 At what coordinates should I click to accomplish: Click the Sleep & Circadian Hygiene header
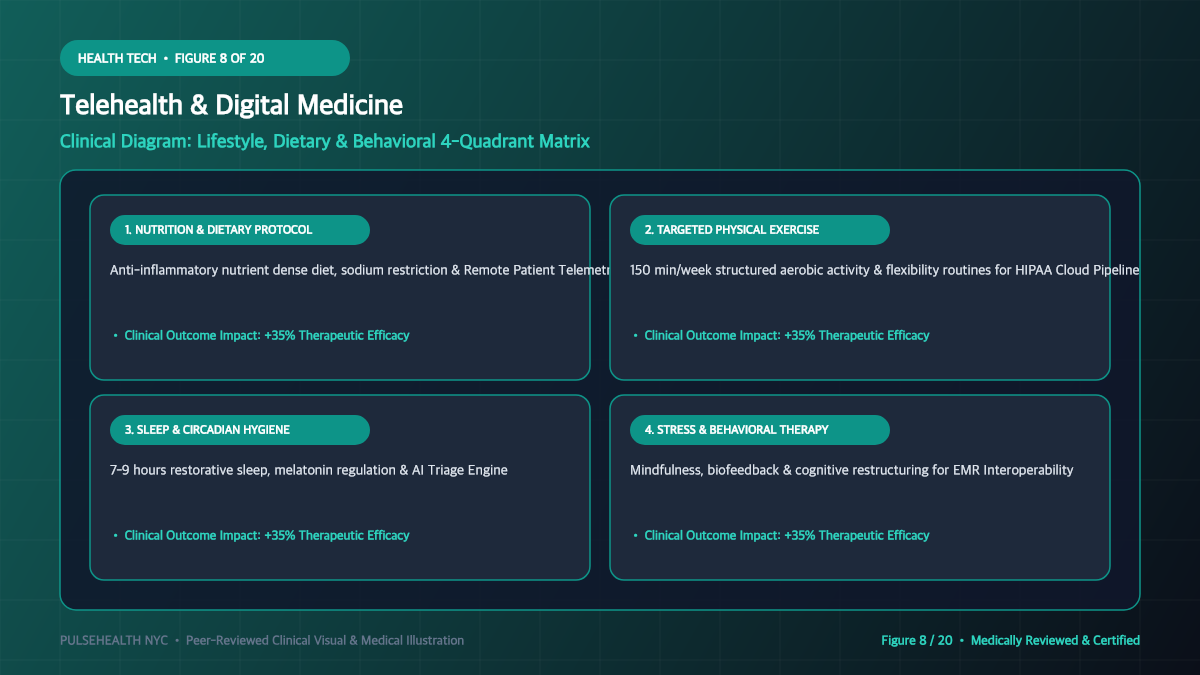pyautogui.click(x=240, y=430)
